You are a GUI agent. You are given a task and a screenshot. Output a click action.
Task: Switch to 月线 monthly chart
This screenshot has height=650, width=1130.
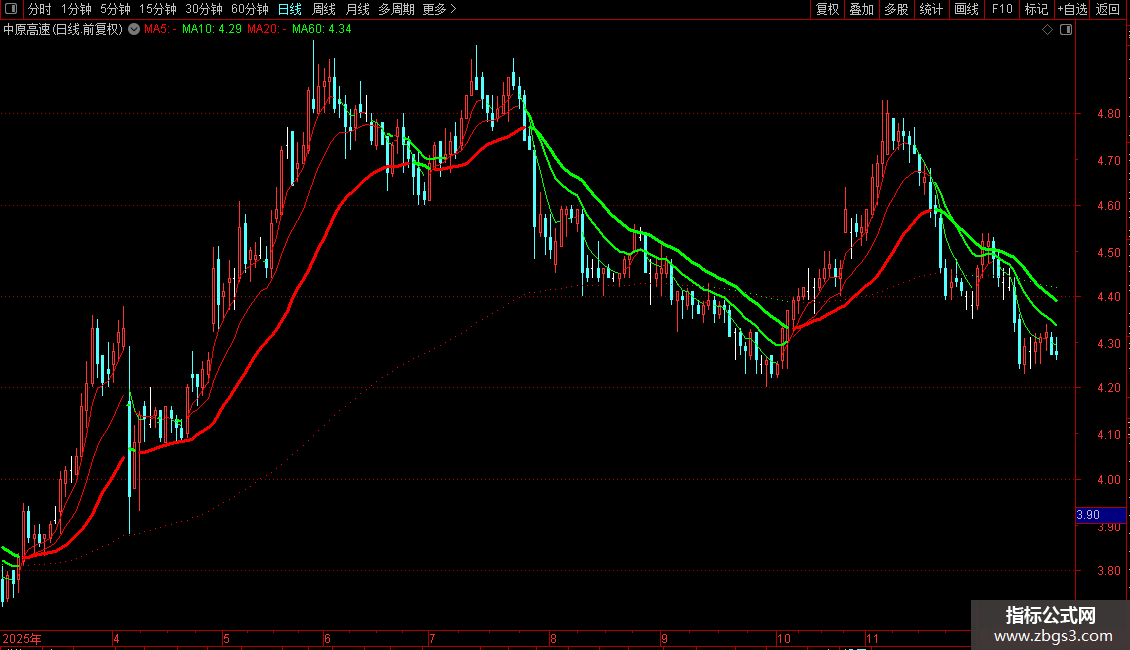pos(357,9)
